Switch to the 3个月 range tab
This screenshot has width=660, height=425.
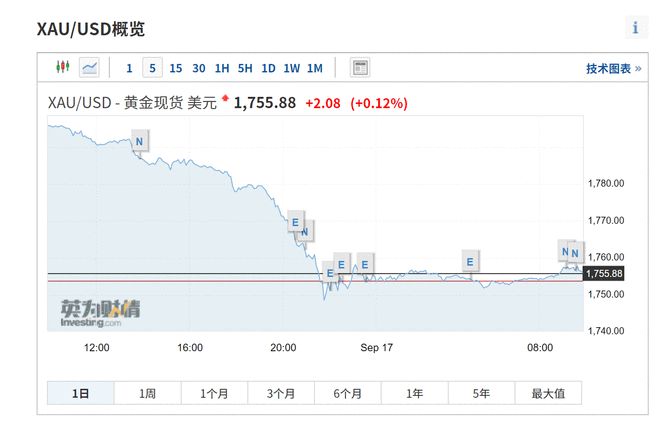pos(281,394)
